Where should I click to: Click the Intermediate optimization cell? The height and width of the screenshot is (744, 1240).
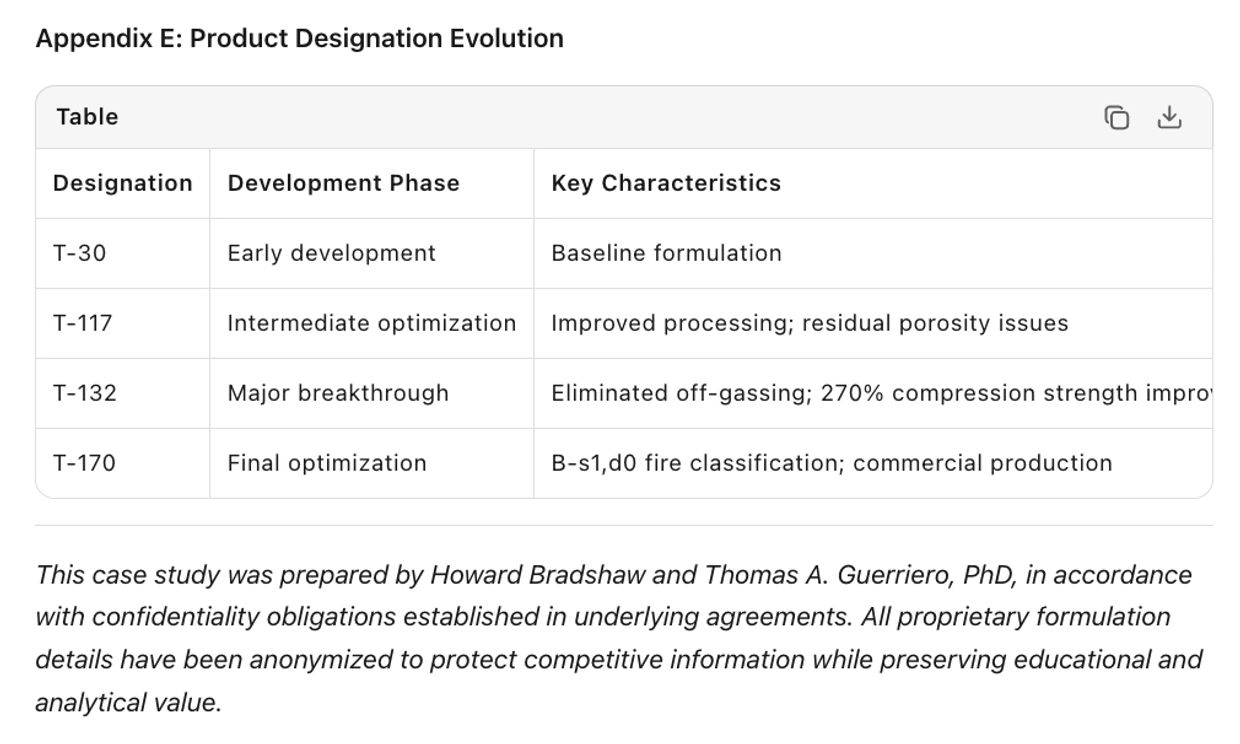371,323
